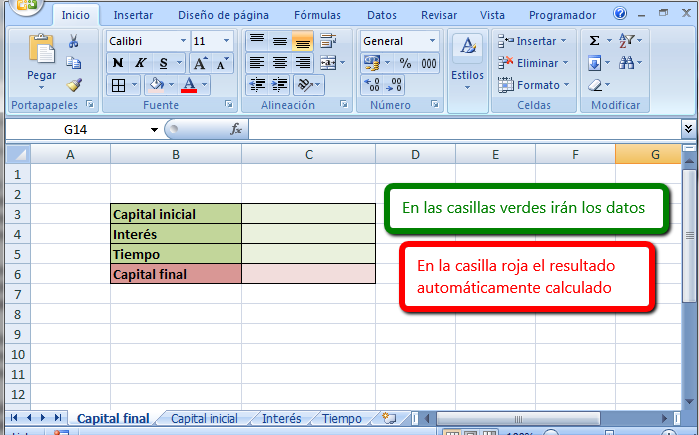Toggle bottom vertical alignment
The width and height of the screenshot is (699, 435).
[303, 41]
